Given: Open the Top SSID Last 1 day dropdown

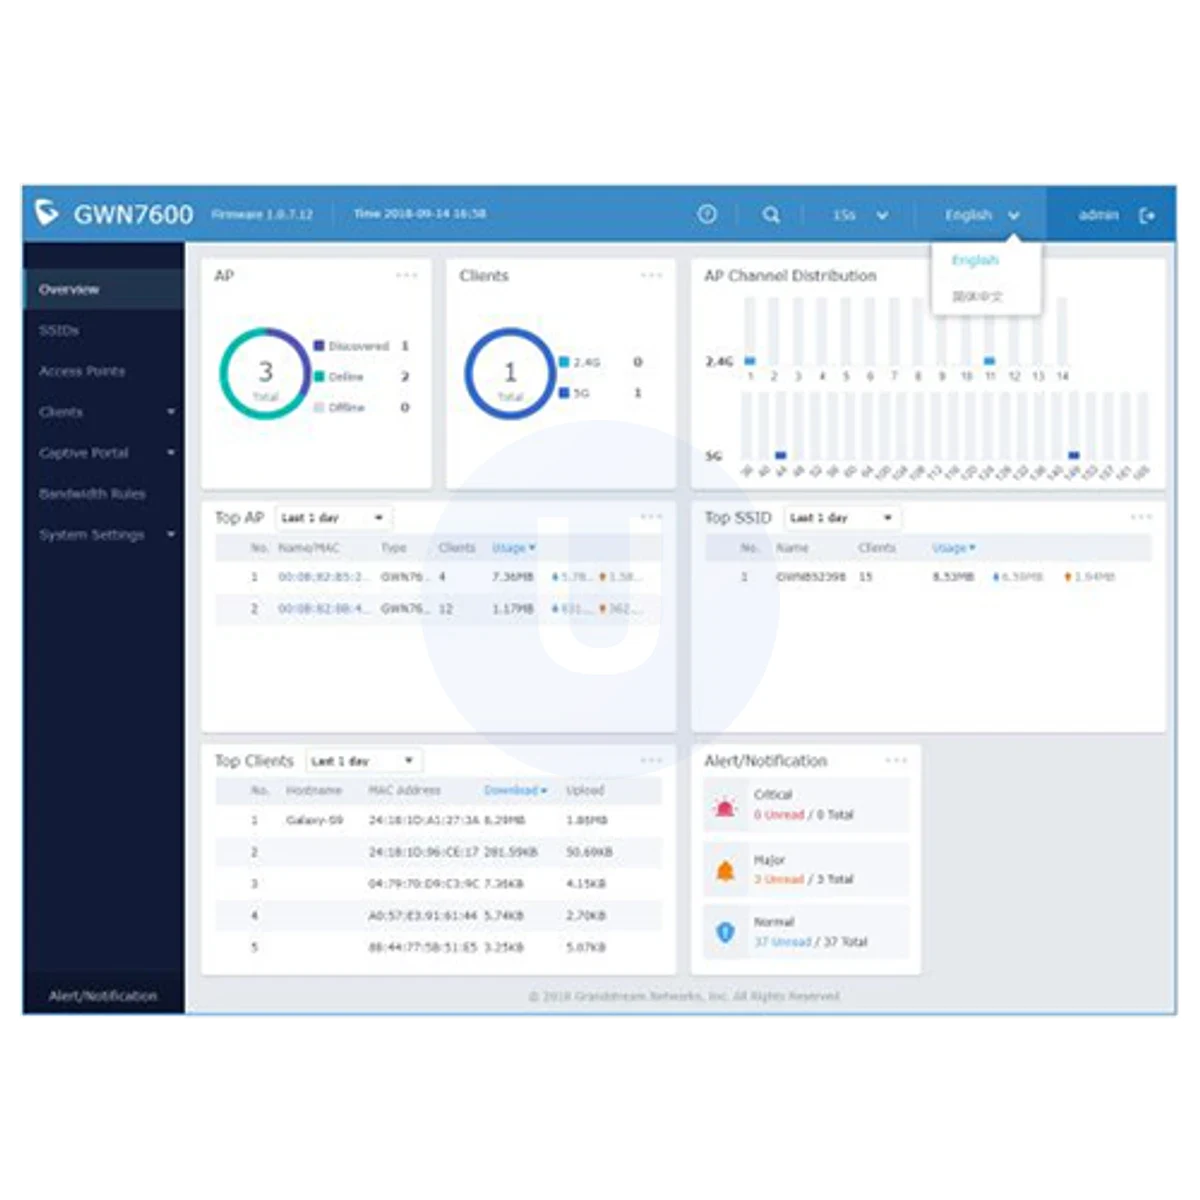Looking at the screenshot, I should click(841, 518).
